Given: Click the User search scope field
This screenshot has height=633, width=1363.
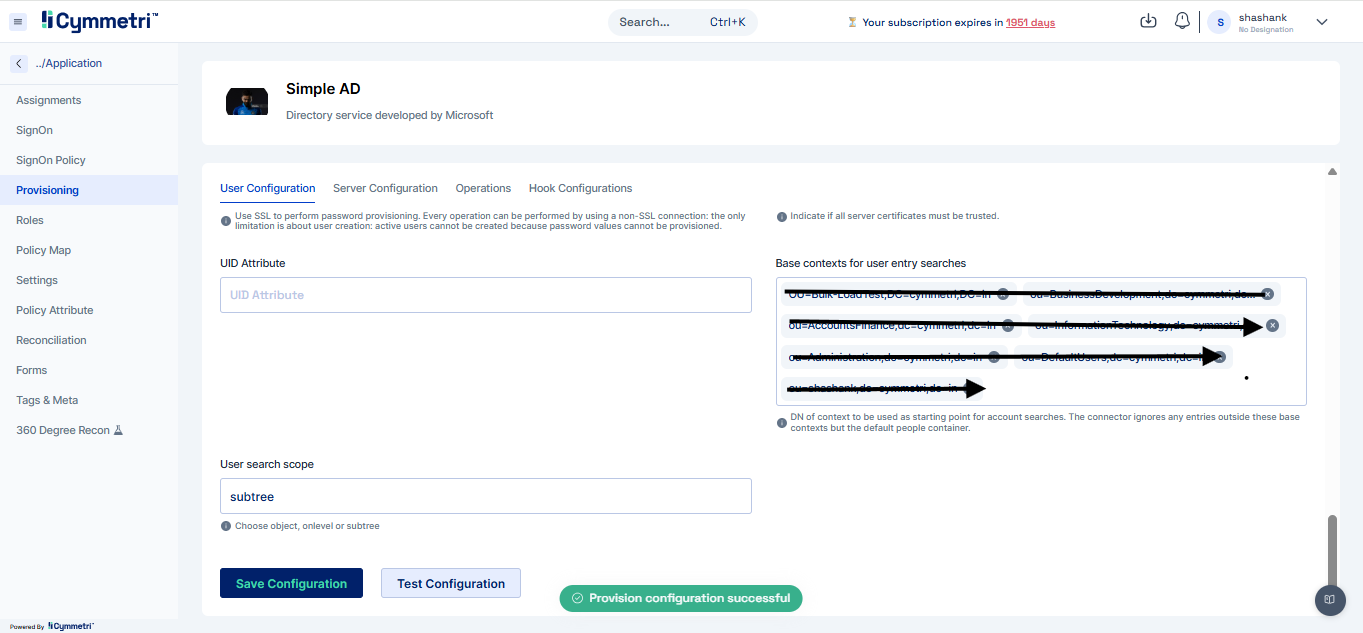Looking at the screenshot, I should [485, 496].
